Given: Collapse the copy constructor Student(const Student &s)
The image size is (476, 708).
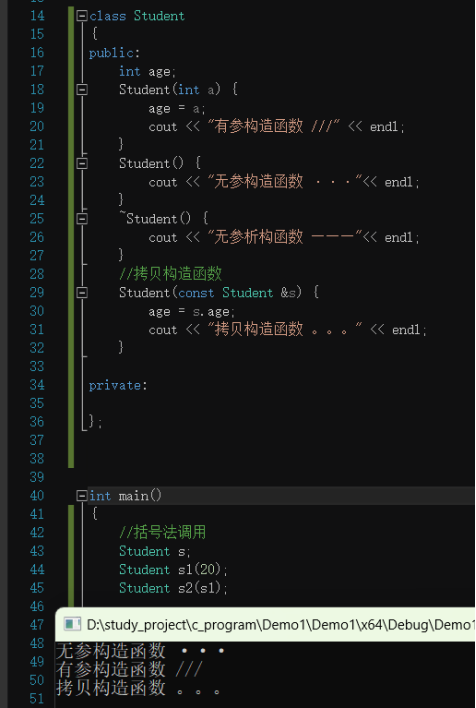Looking at the screenshot, I should 82,293.
